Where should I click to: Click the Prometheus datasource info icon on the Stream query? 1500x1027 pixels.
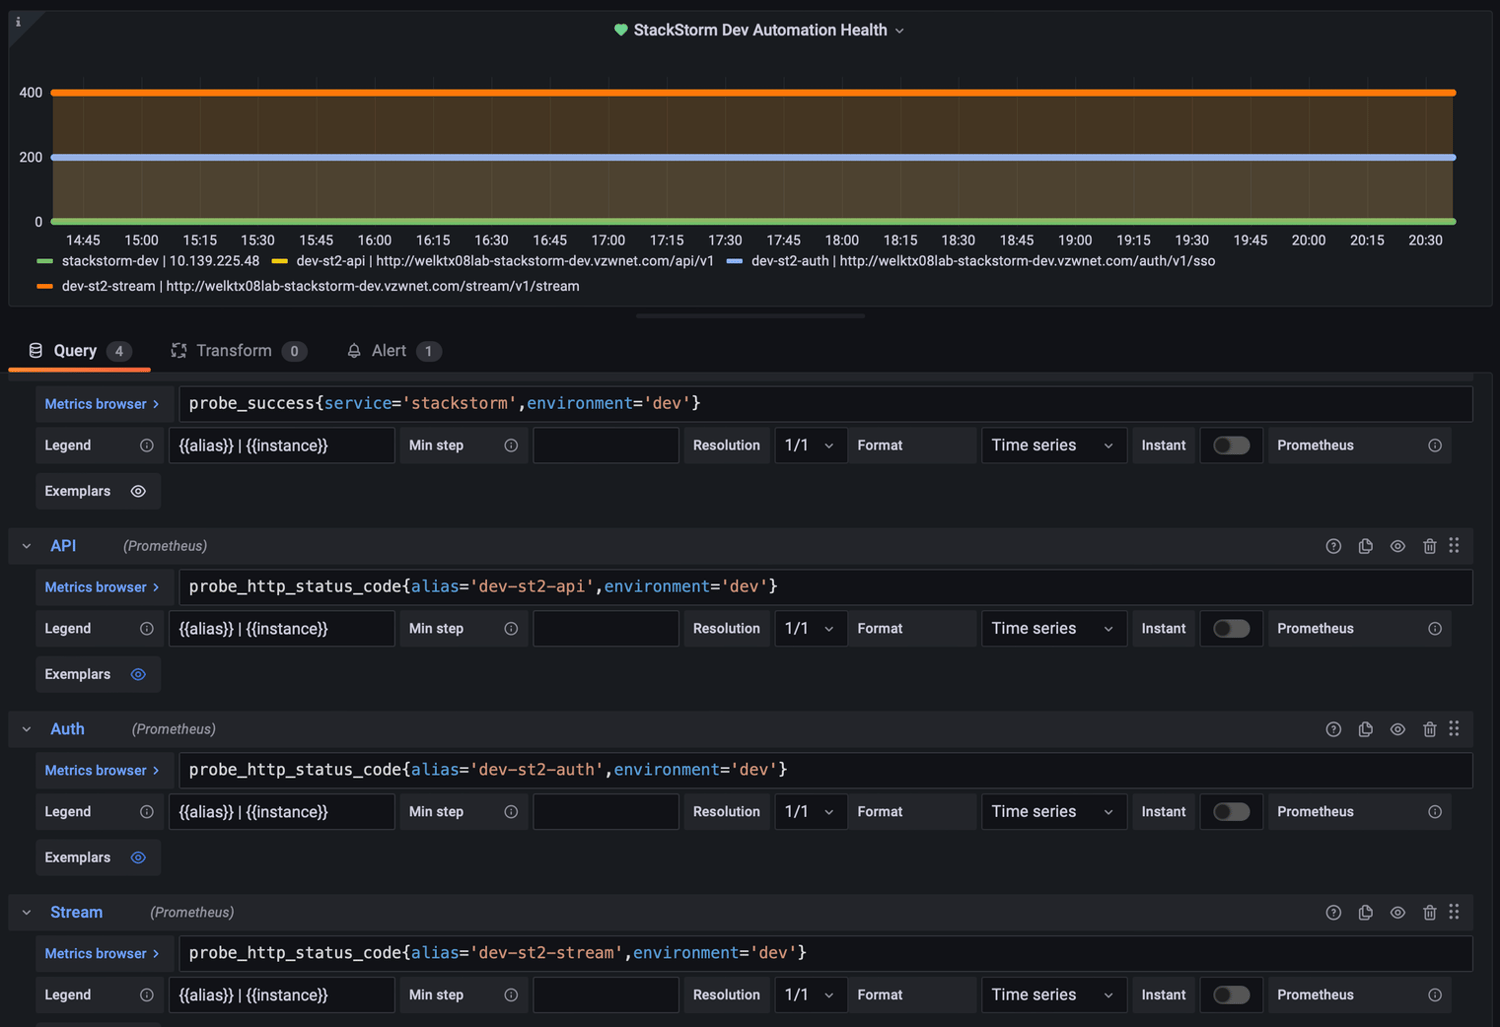click(1434, 994)
